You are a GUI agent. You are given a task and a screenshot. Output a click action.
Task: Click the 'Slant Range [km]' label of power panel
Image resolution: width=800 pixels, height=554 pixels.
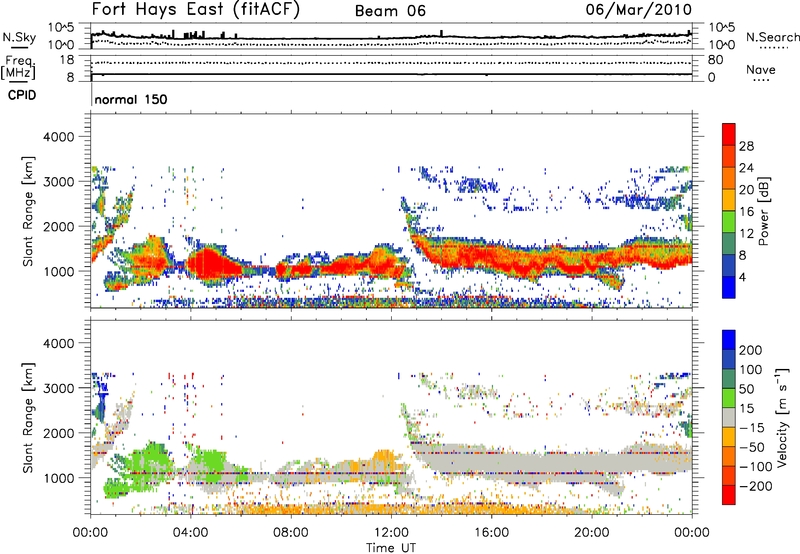click(28, 211)
